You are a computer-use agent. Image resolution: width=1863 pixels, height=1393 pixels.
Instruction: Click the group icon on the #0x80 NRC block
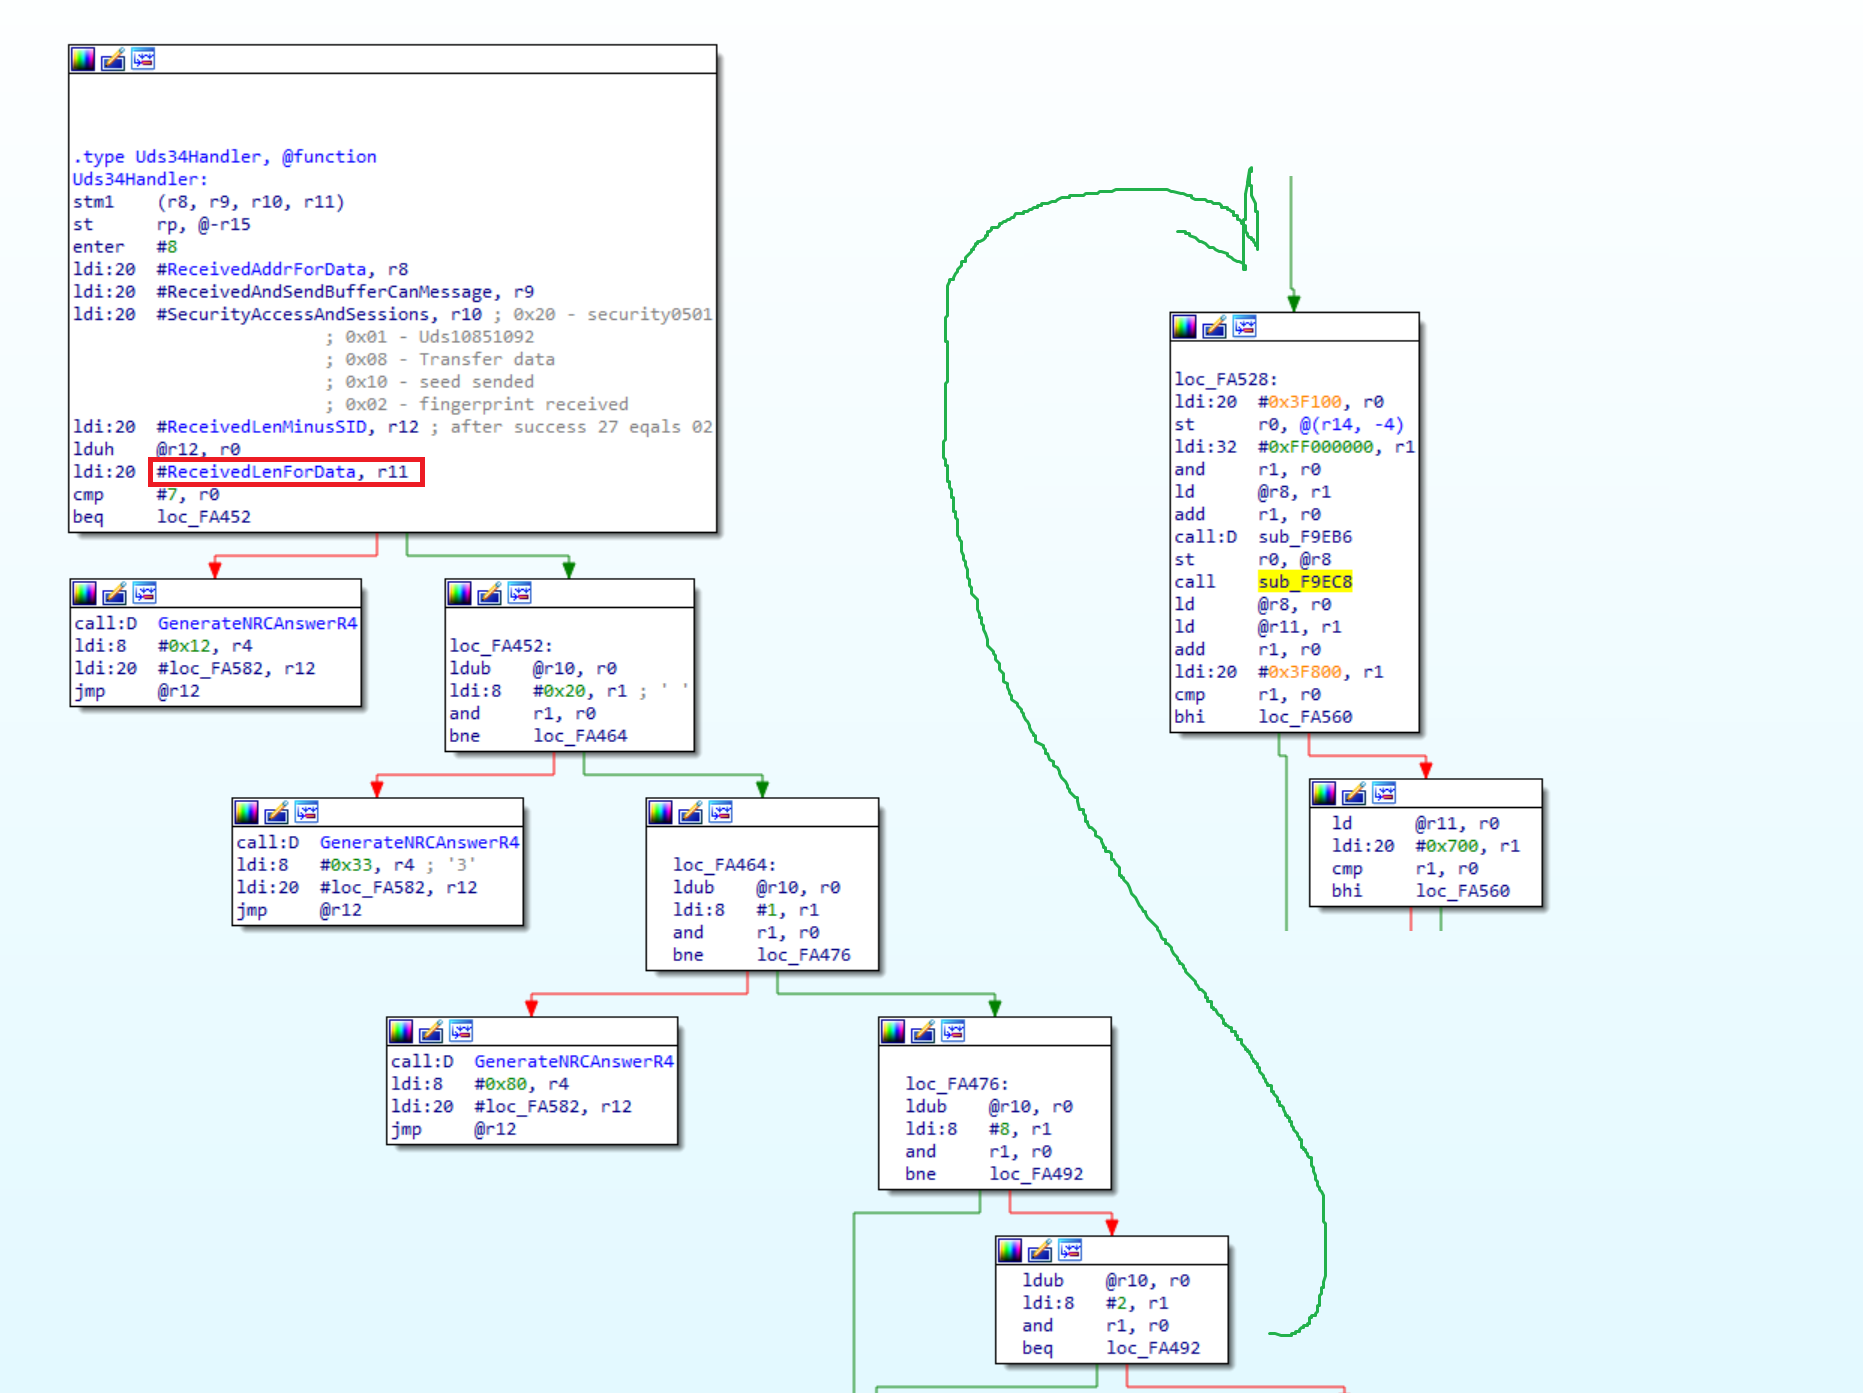(x=461, y=1030)
